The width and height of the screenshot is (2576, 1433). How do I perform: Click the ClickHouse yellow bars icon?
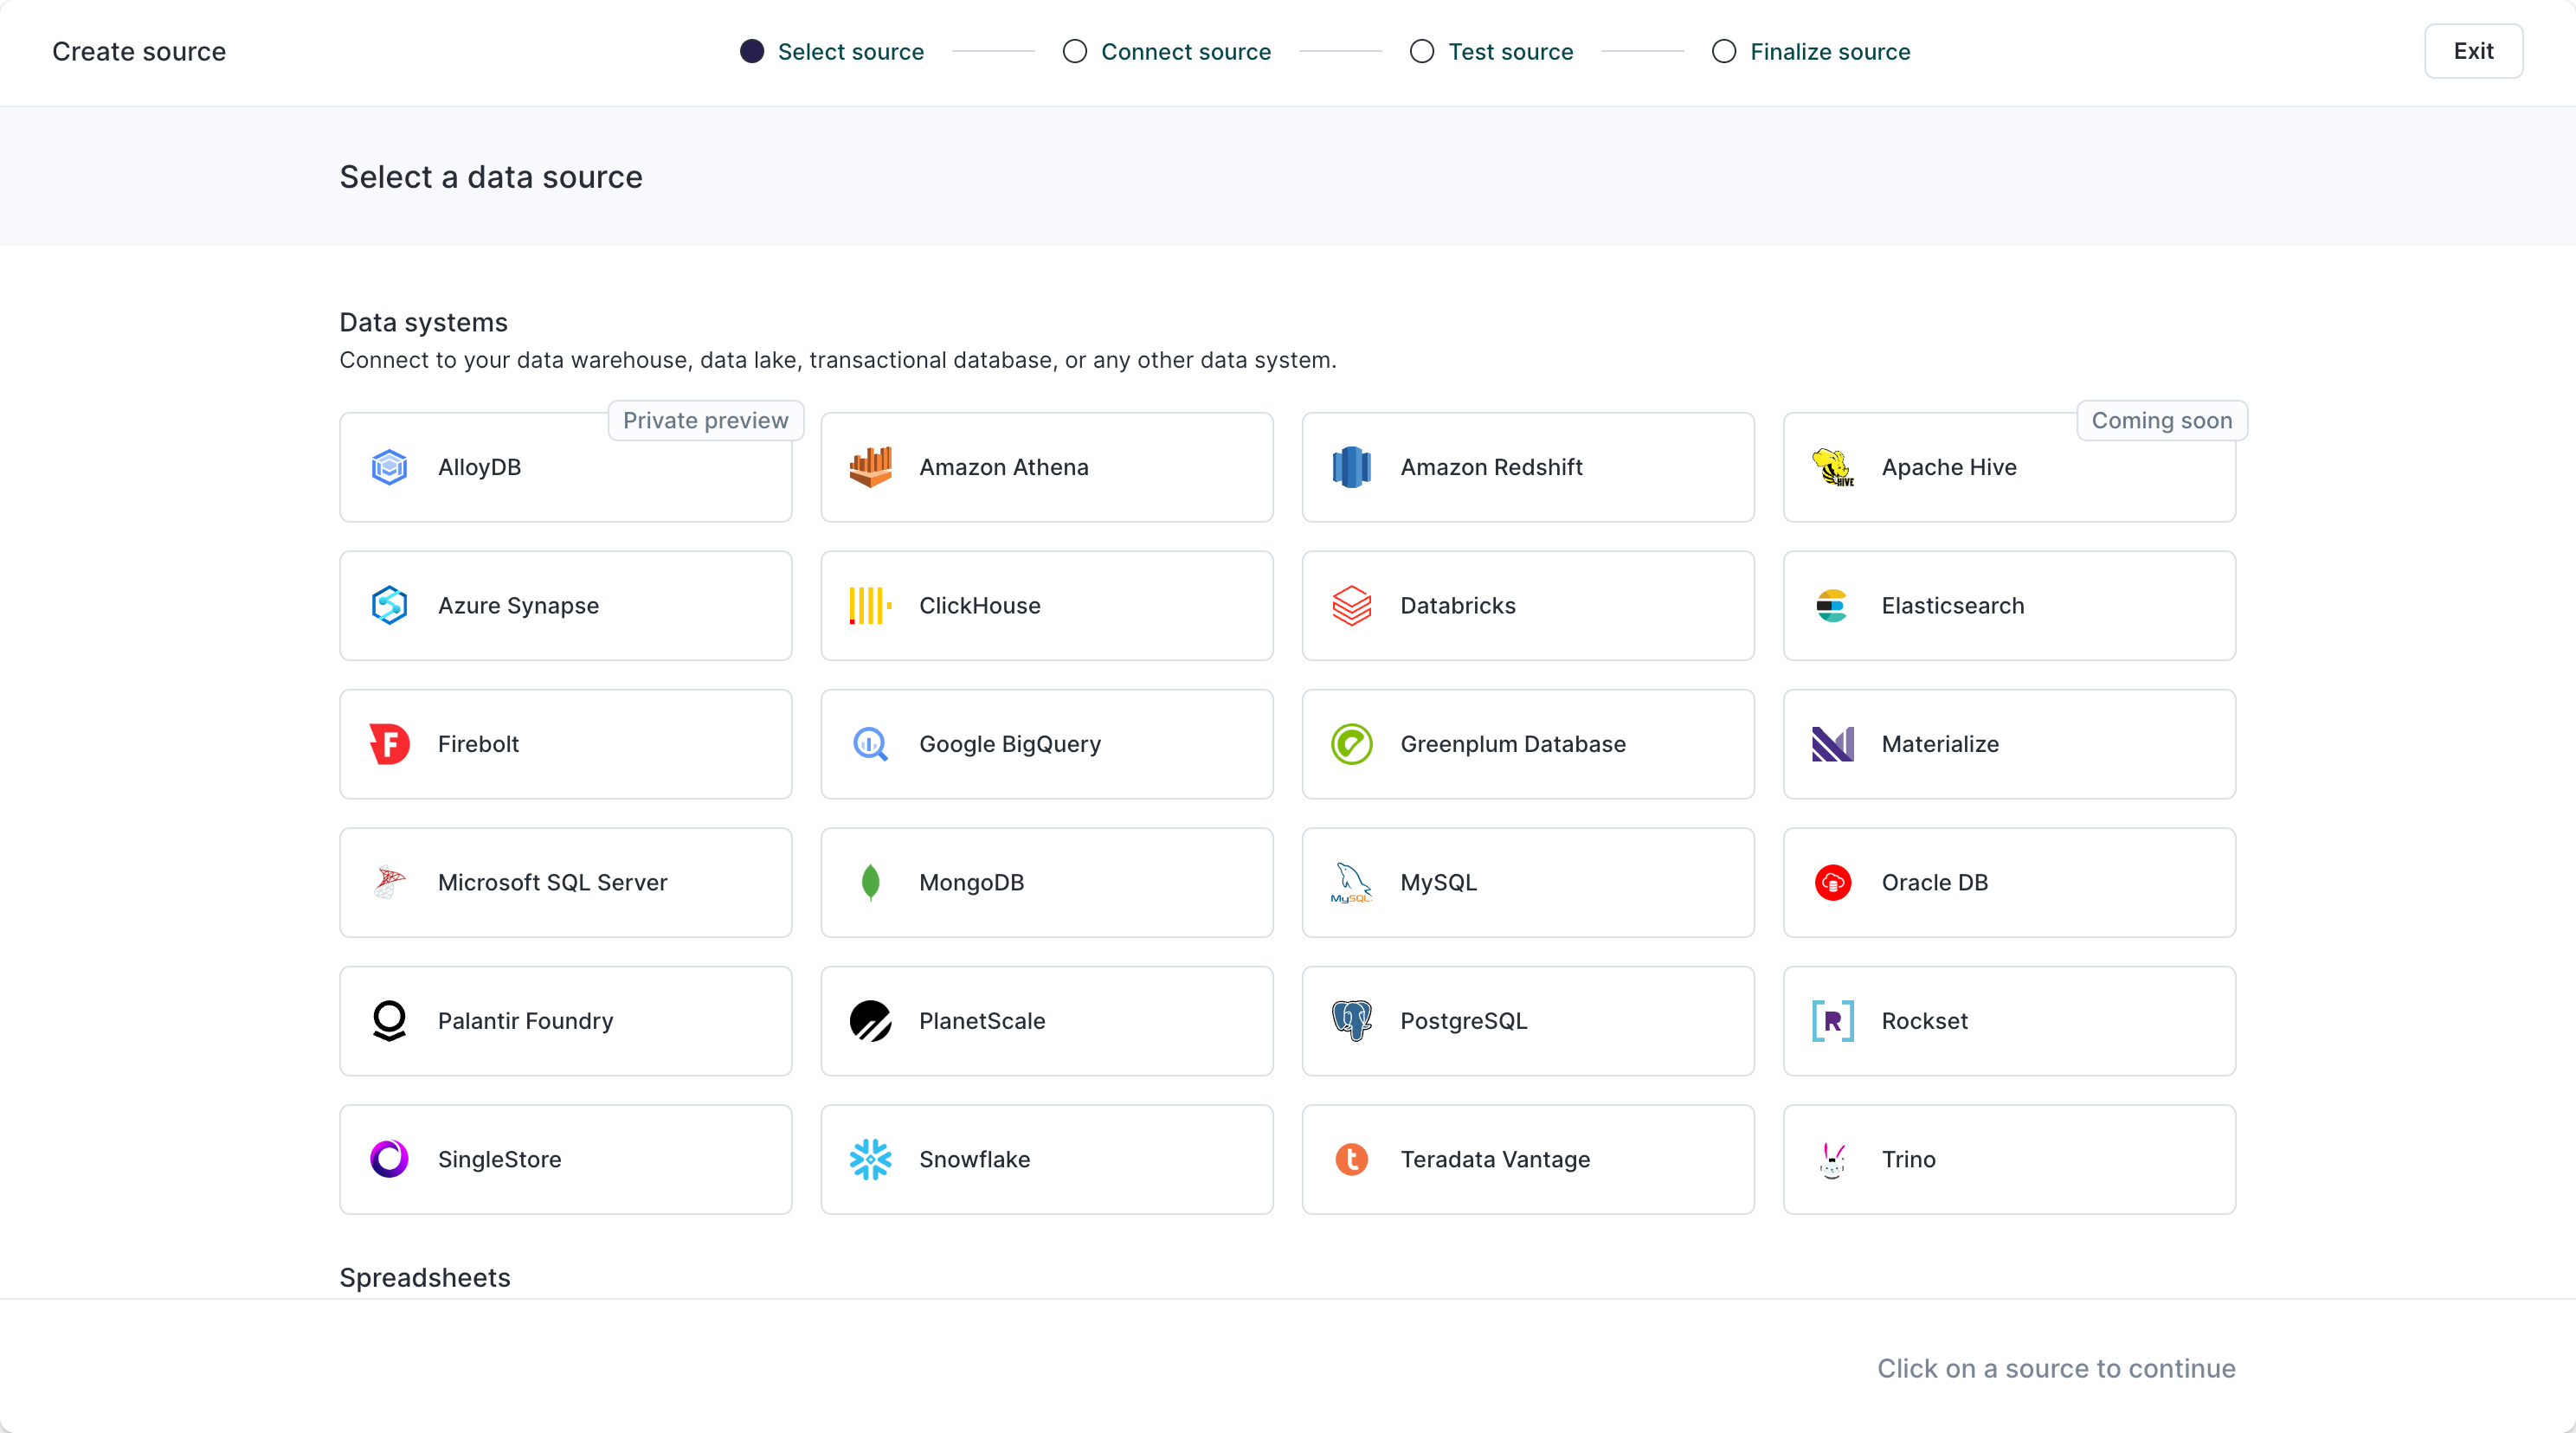click(x=870, y=605)
